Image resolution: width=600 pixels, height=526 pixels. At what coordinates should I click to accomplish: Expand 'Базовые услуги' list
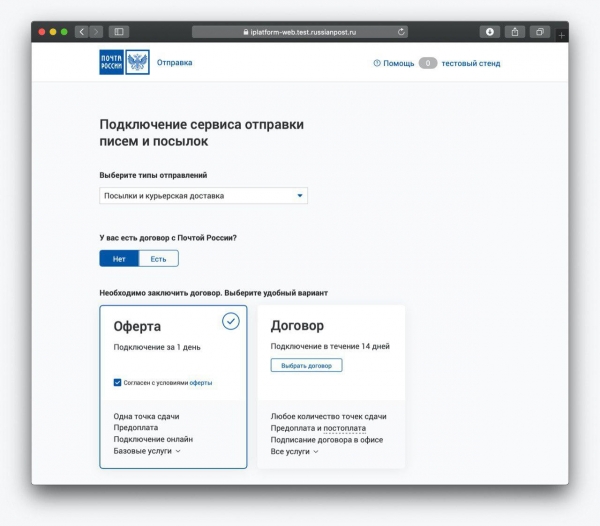147,451
